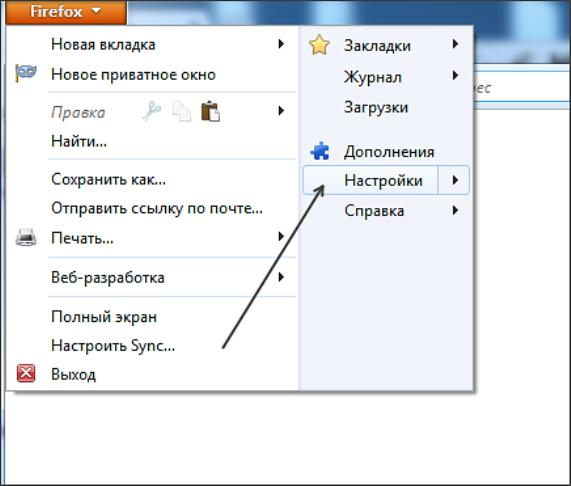This screenshot has height=486, width=571.
Task: Click the Cut scissors icon
Action: click(x=152, y=111)
